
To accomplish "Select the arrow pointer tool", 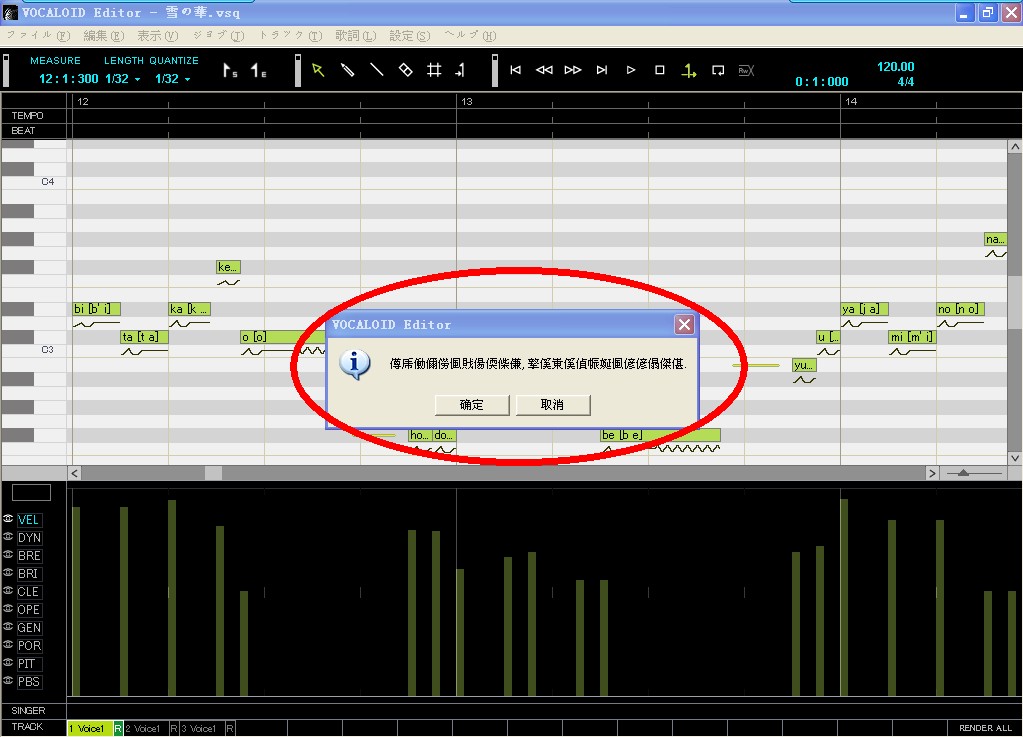I will coord(318,70).
